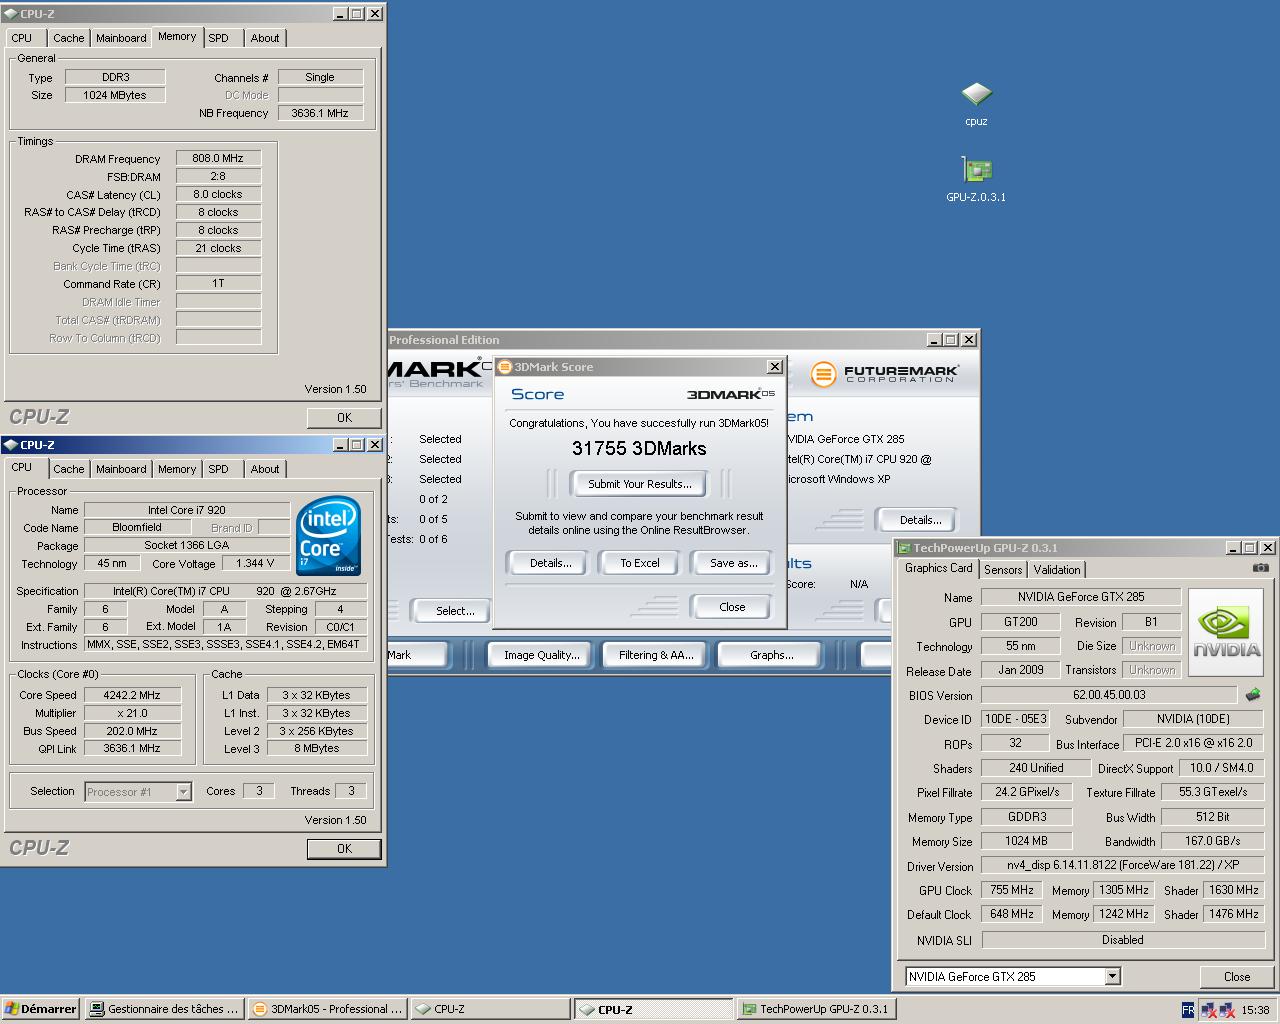Click OK in the lower CPU-Z CPU window

pyautogui.click(x=344, y=849)
